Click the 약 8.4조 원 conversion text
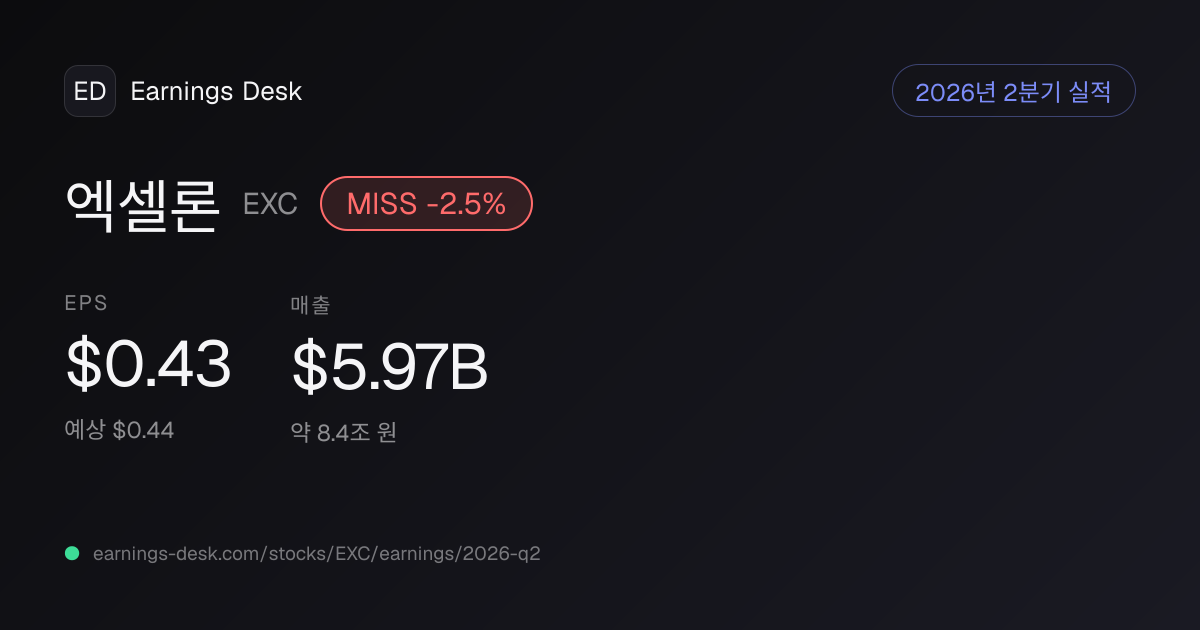Viewport: 1200px width, 630px height. 344,433
